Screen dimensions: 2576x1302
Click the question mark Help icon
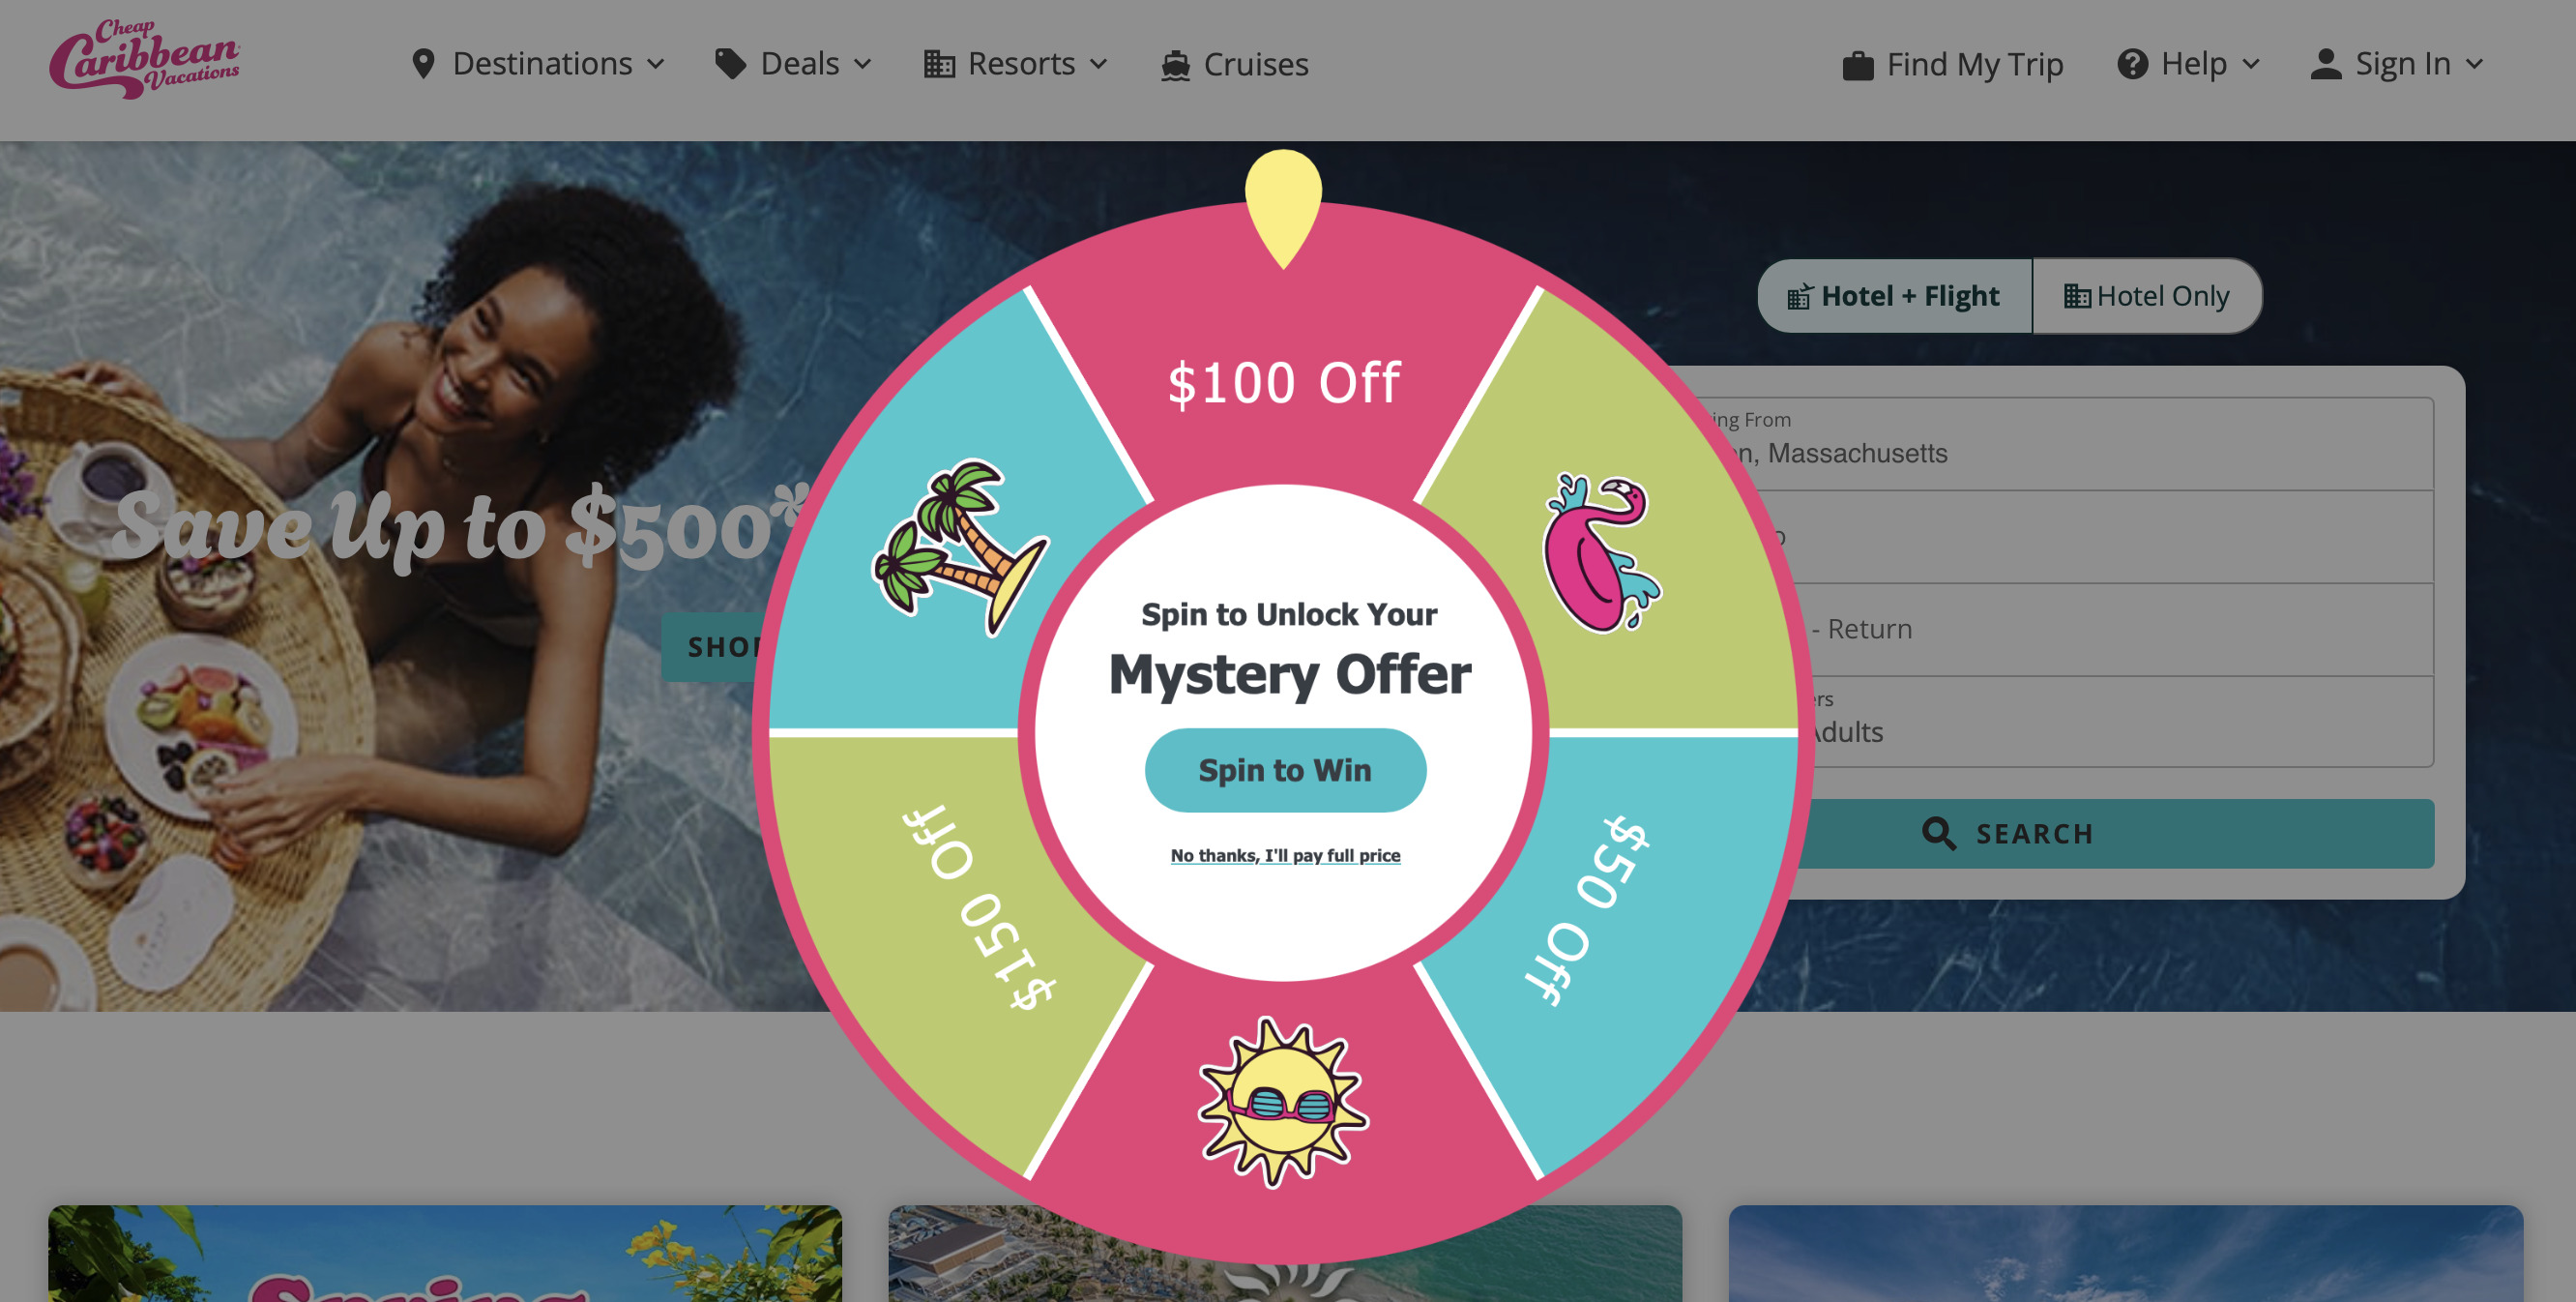pos(2132,64)
